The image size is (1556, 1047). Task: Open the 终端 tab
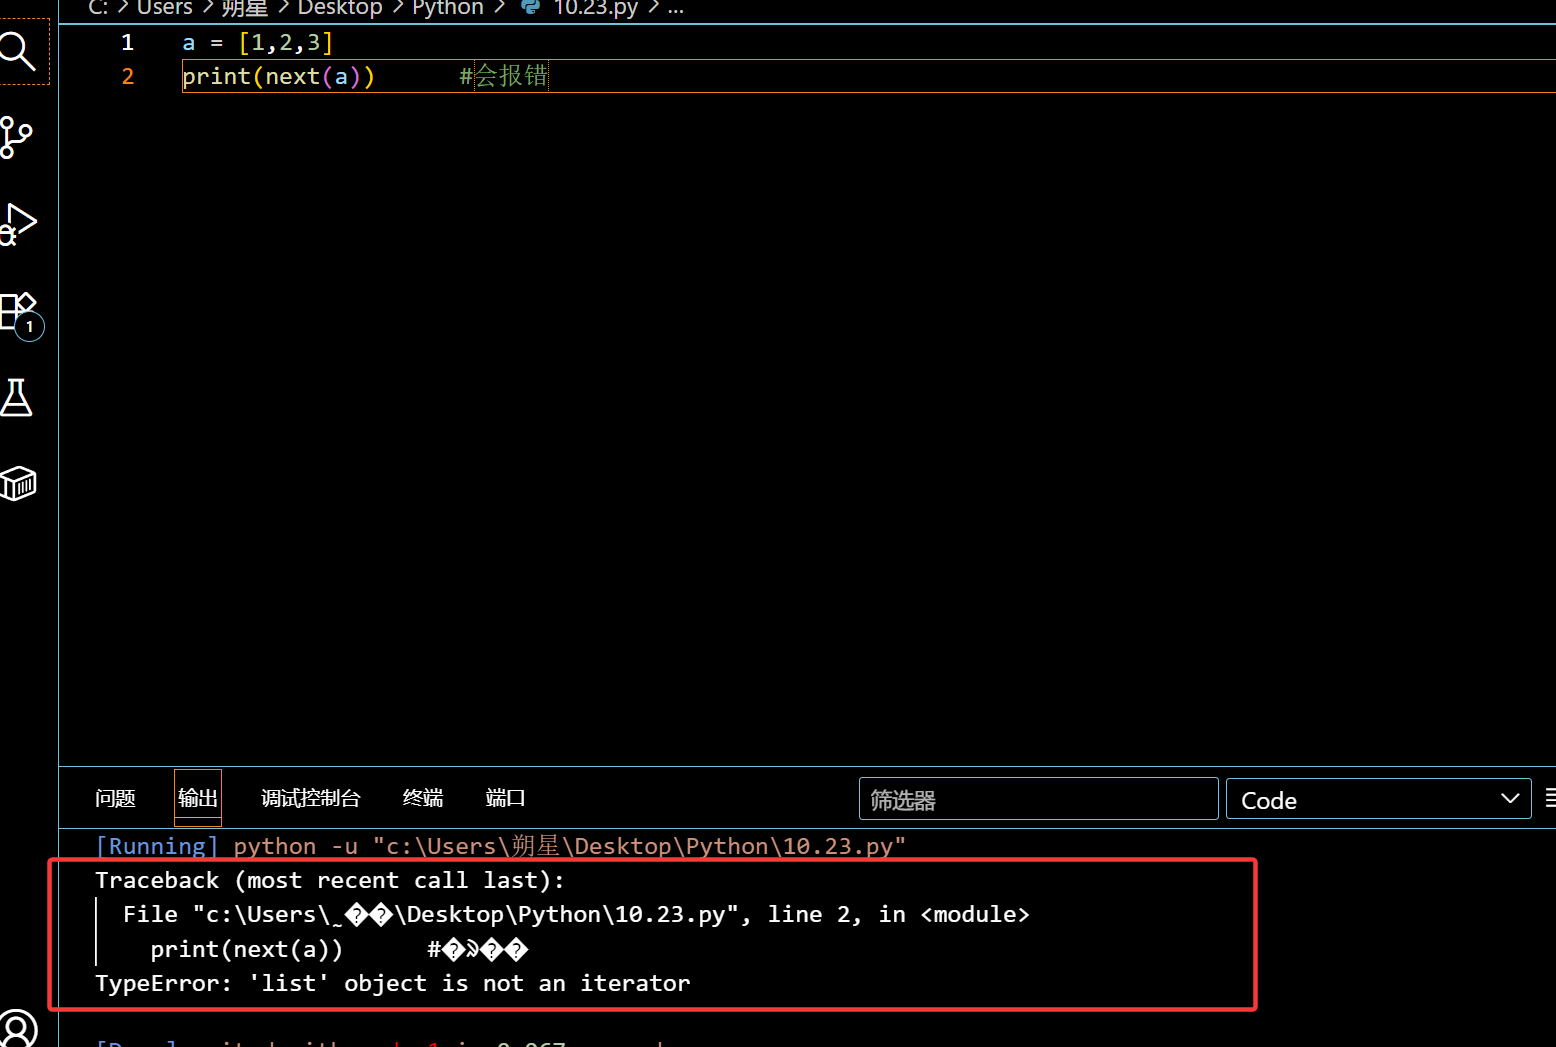click(422, 798)
